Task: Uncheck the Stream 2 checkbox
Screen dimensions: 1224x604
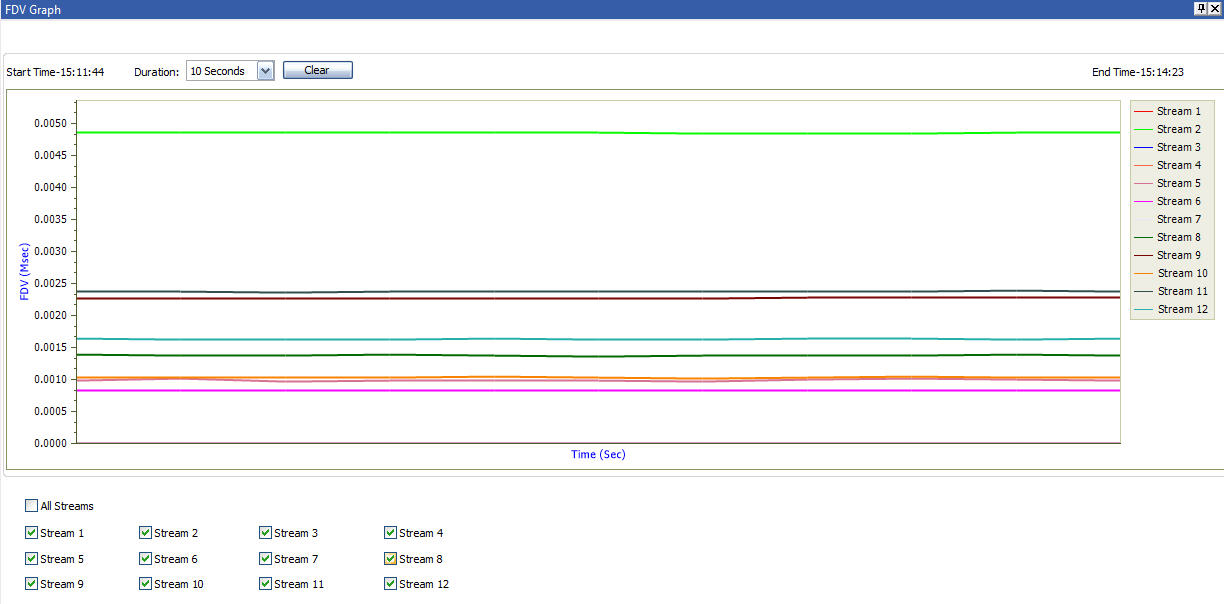Action: tap(146, 533)
